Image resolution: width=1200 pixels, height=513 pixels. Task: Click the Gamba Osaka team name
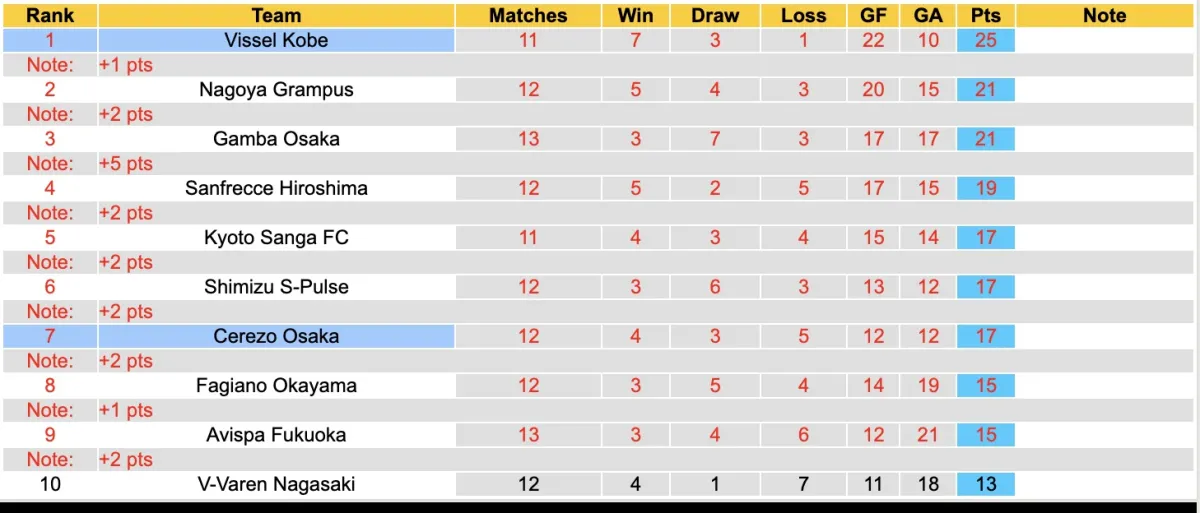point(276,139)
